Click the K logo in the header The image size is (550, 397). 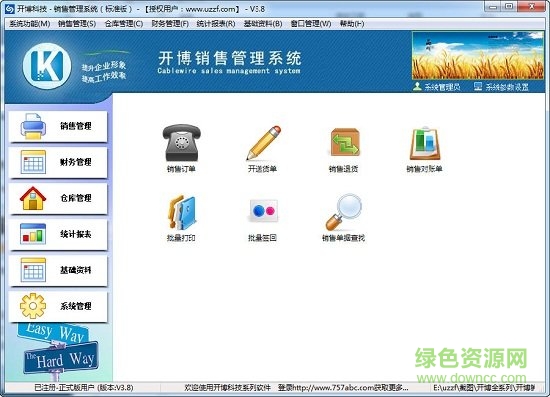[x=47, y=66]
